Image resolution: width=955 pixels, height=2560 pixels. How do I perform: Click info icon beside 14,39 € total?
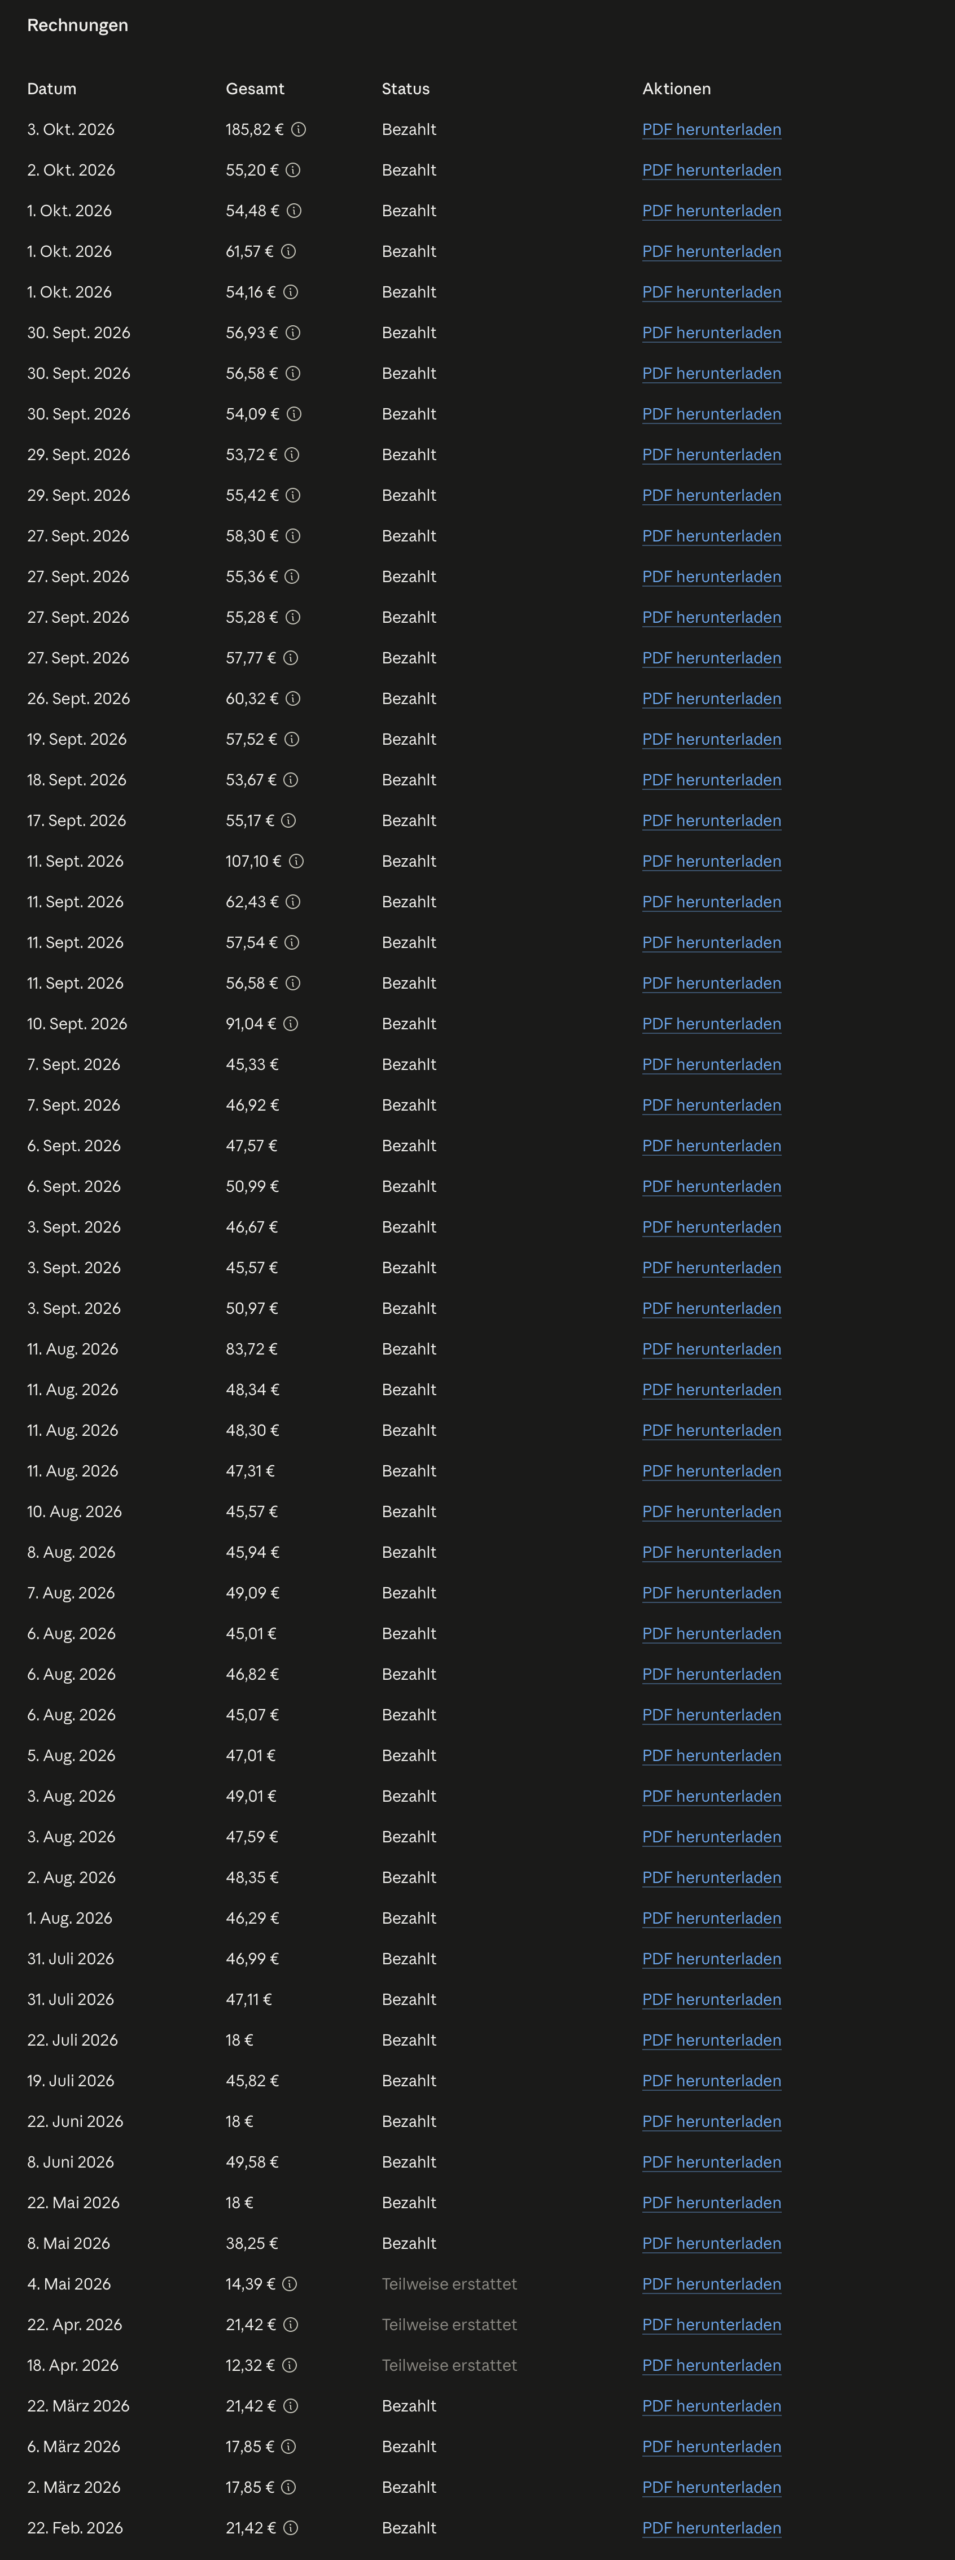(x=290, y=2284)
